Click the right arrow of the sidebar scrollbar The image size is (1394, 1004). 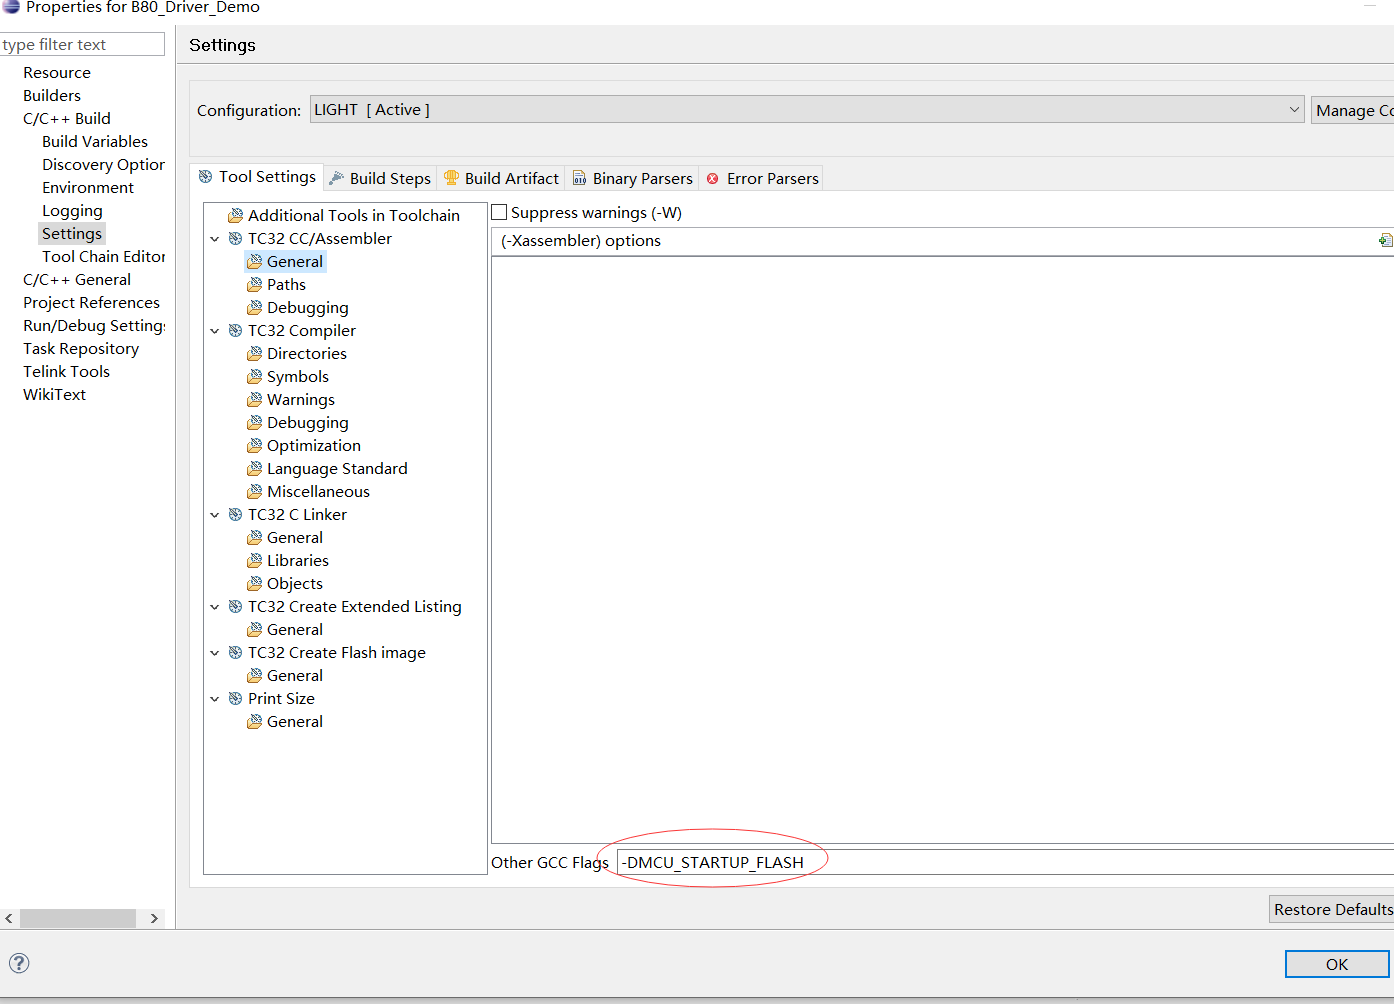[154, 918]
